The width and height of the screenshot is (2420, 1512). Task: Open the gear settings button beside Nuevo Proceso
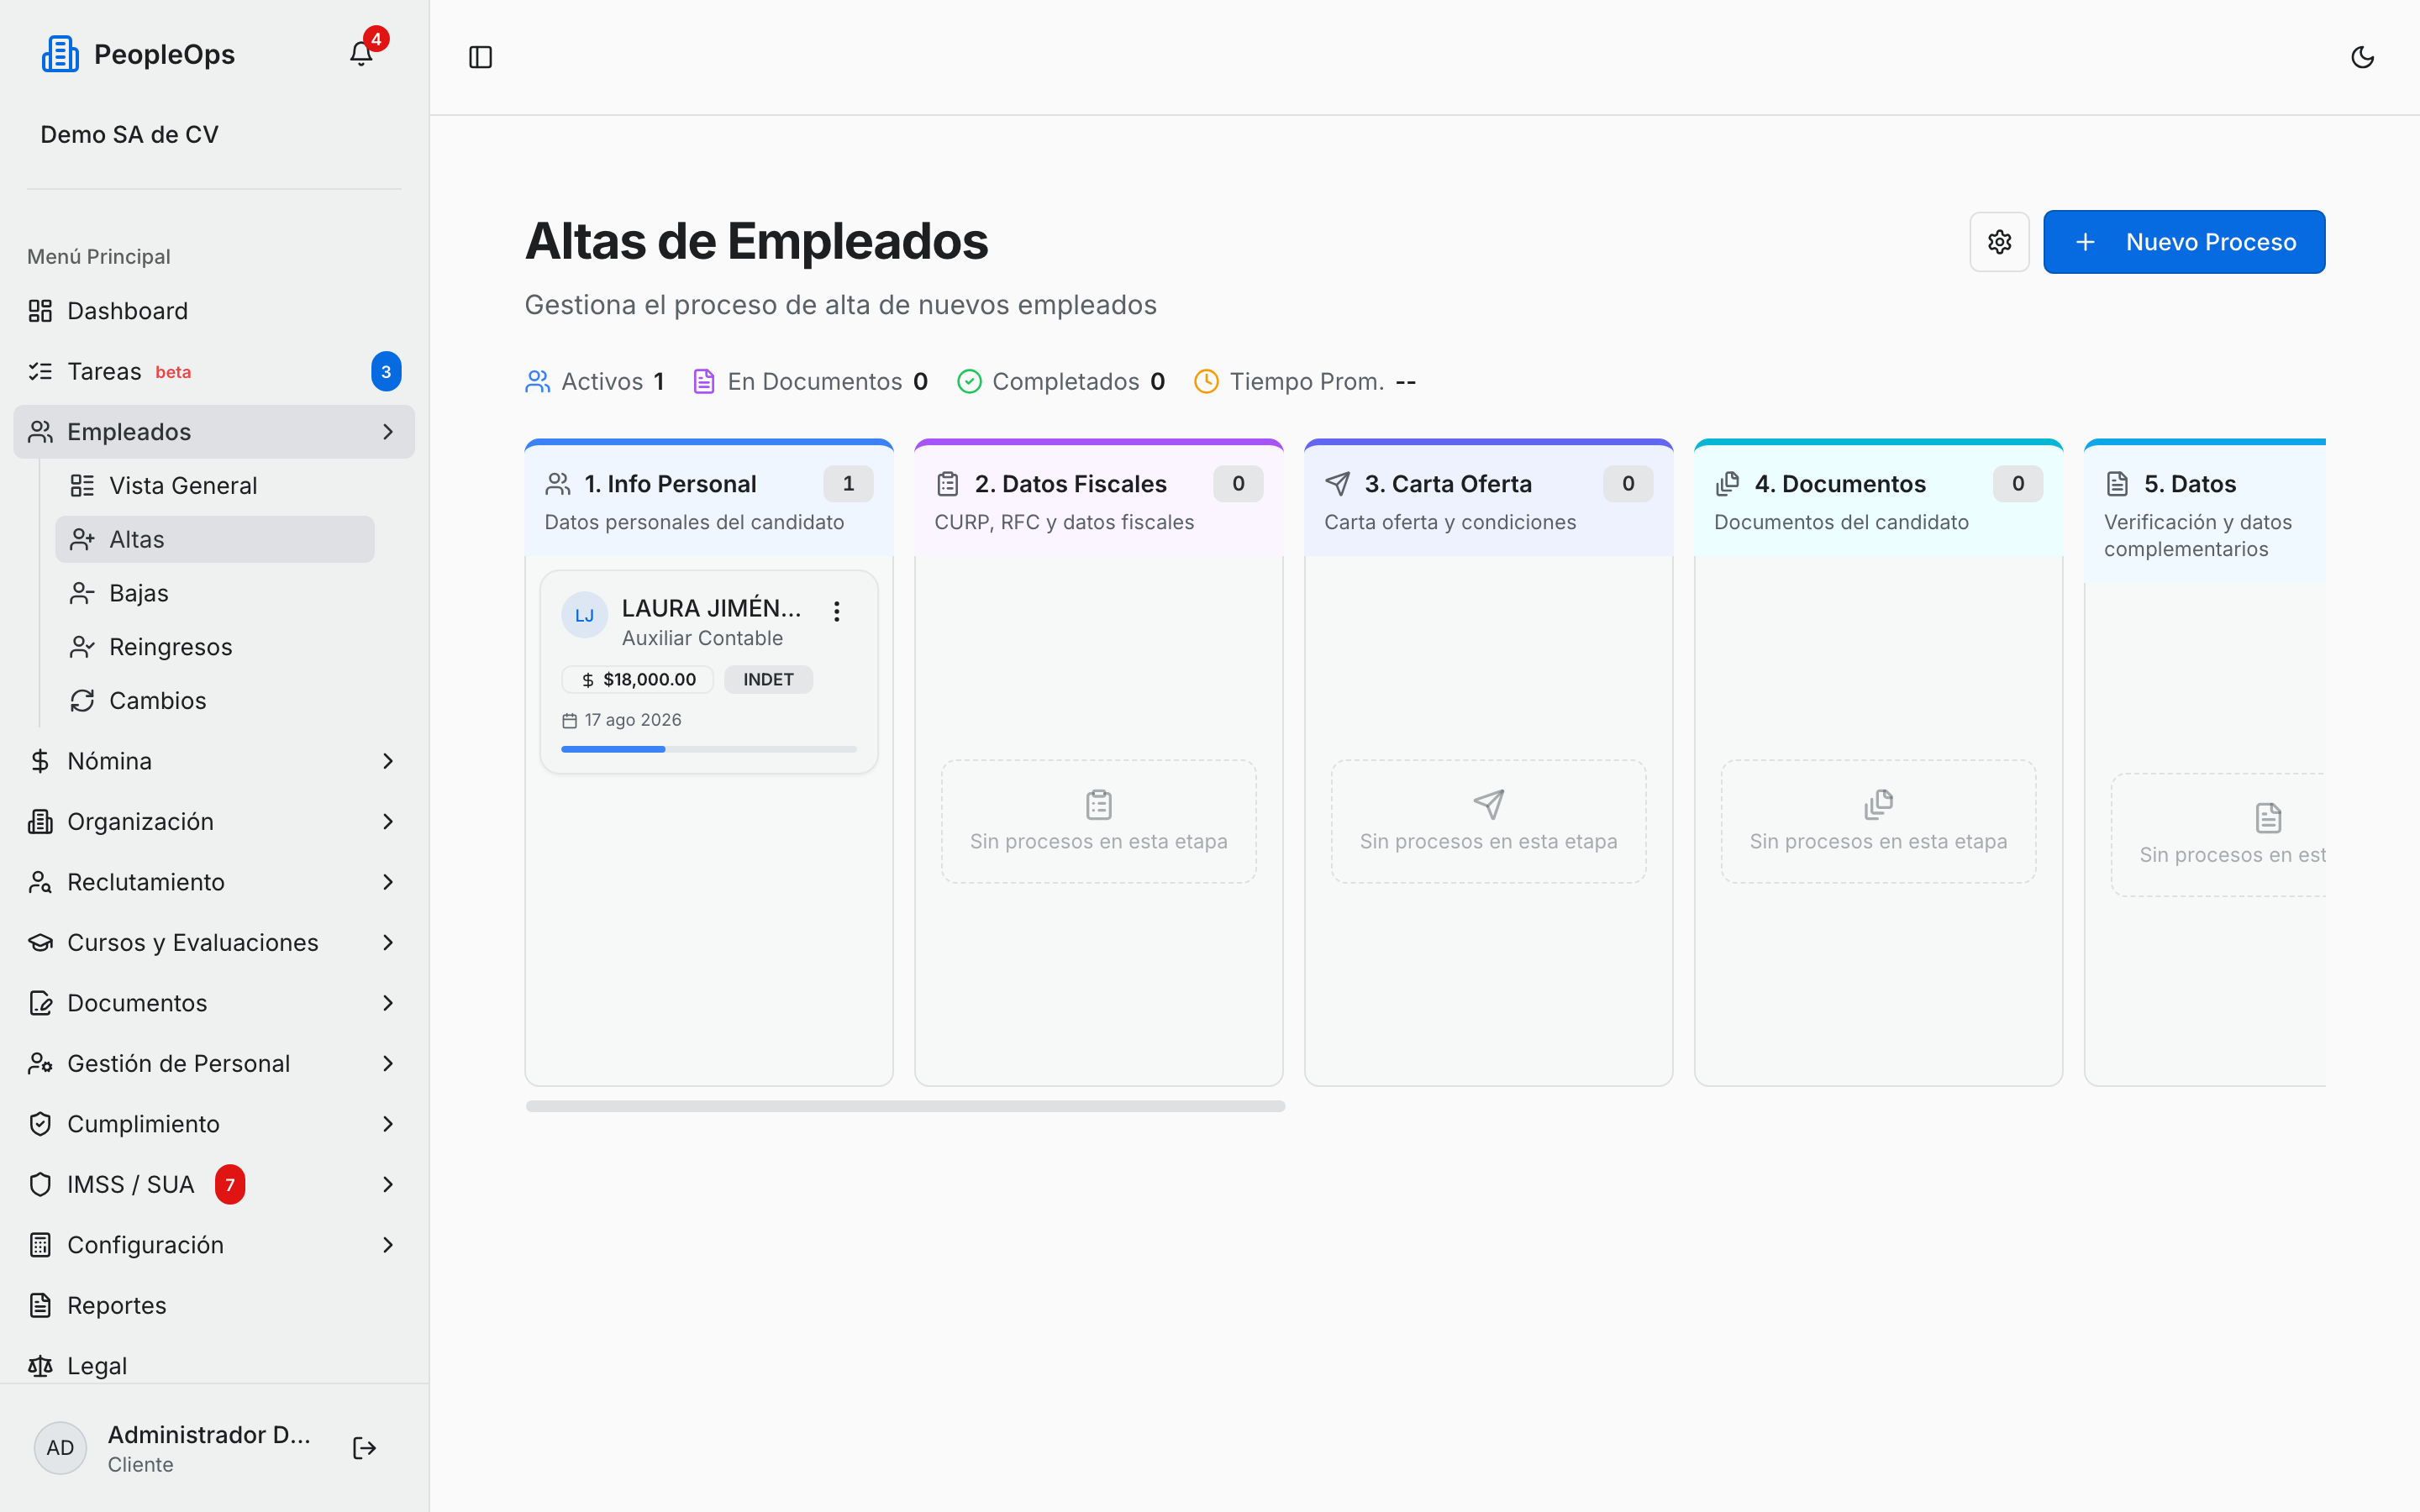point(2000,242)
